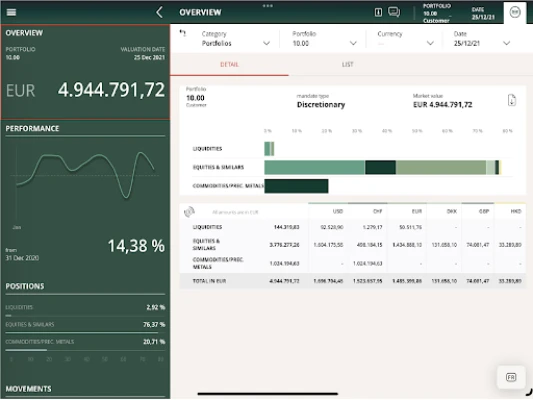
Task: Click the currency globe icon in table header
Action: point(189,212)
